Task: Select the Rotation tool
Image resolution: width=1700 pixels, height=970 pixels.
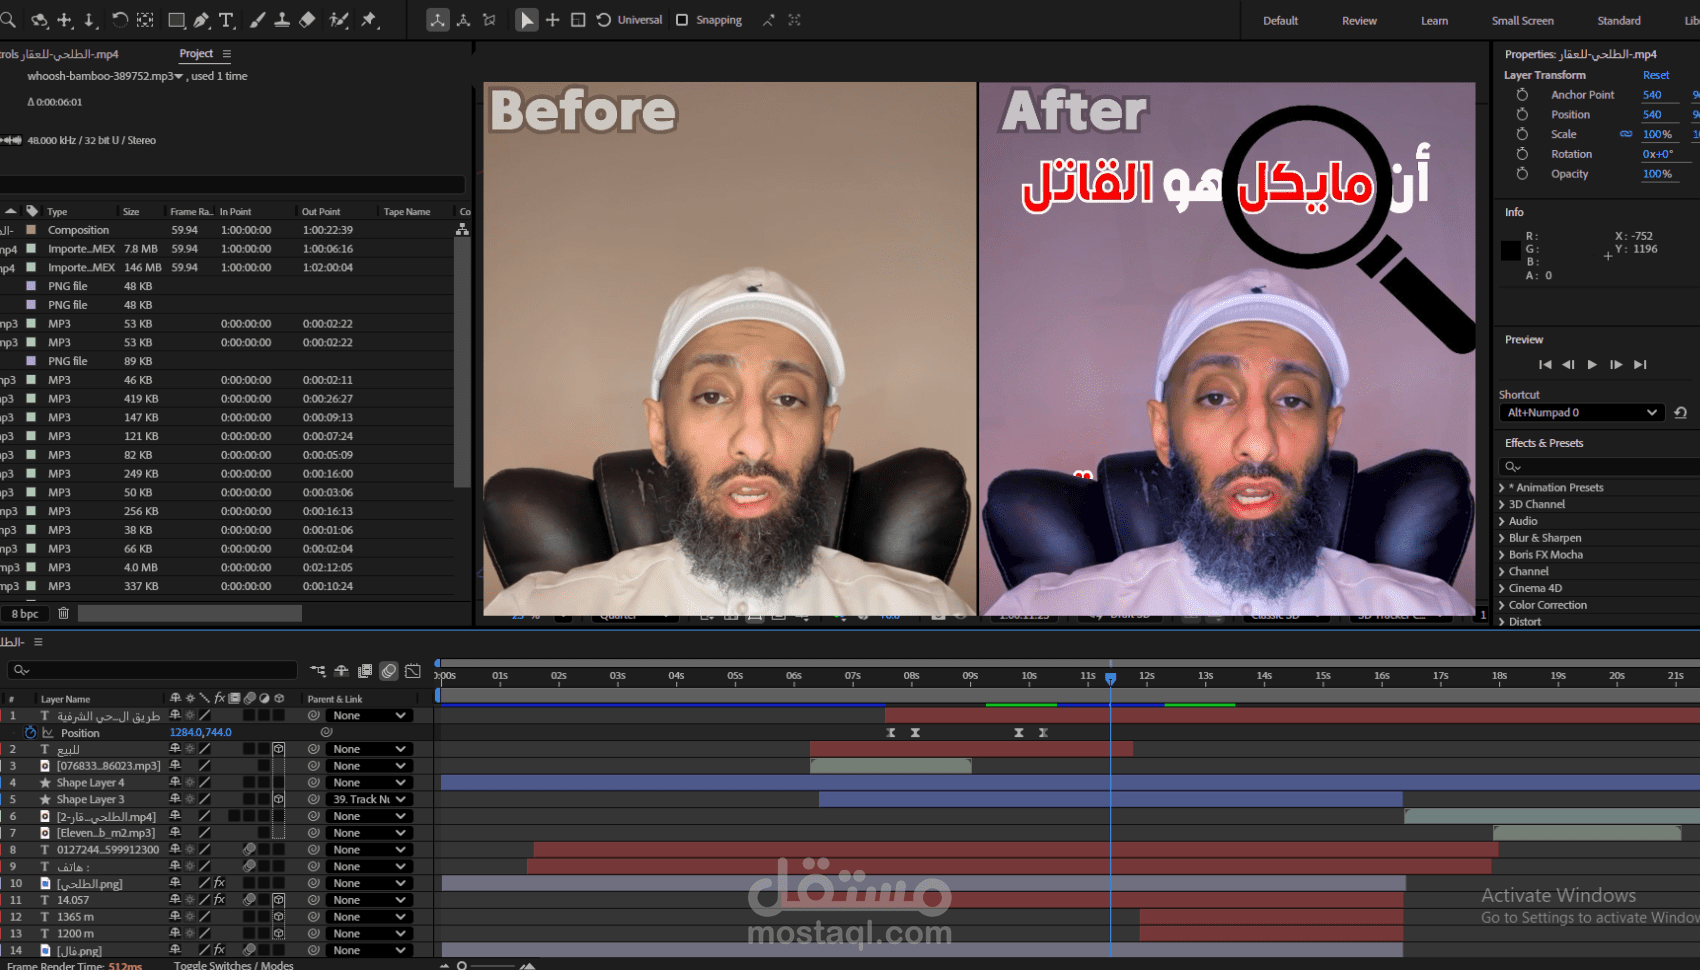Action: (120, 19)
